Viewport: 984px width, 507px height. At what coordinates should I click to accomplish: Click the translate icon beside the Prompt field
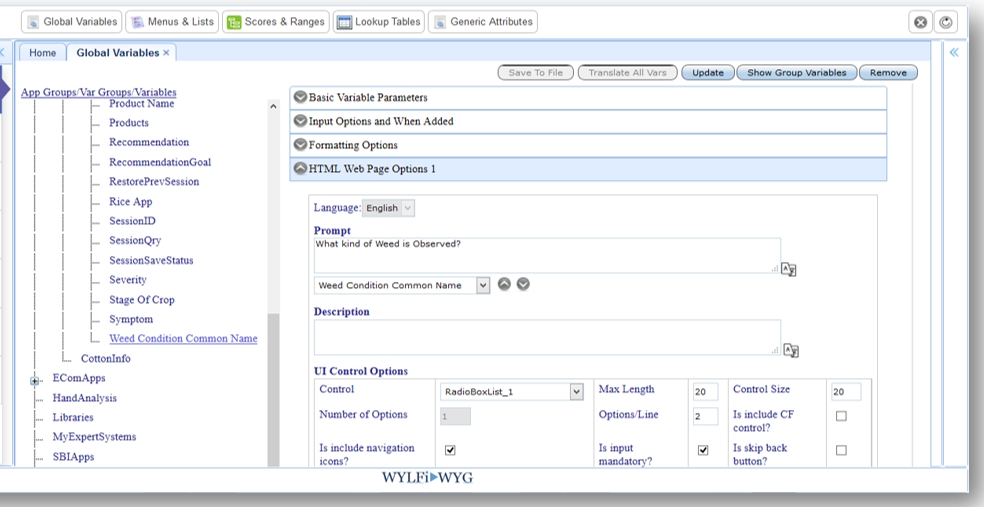click(790, 269)
